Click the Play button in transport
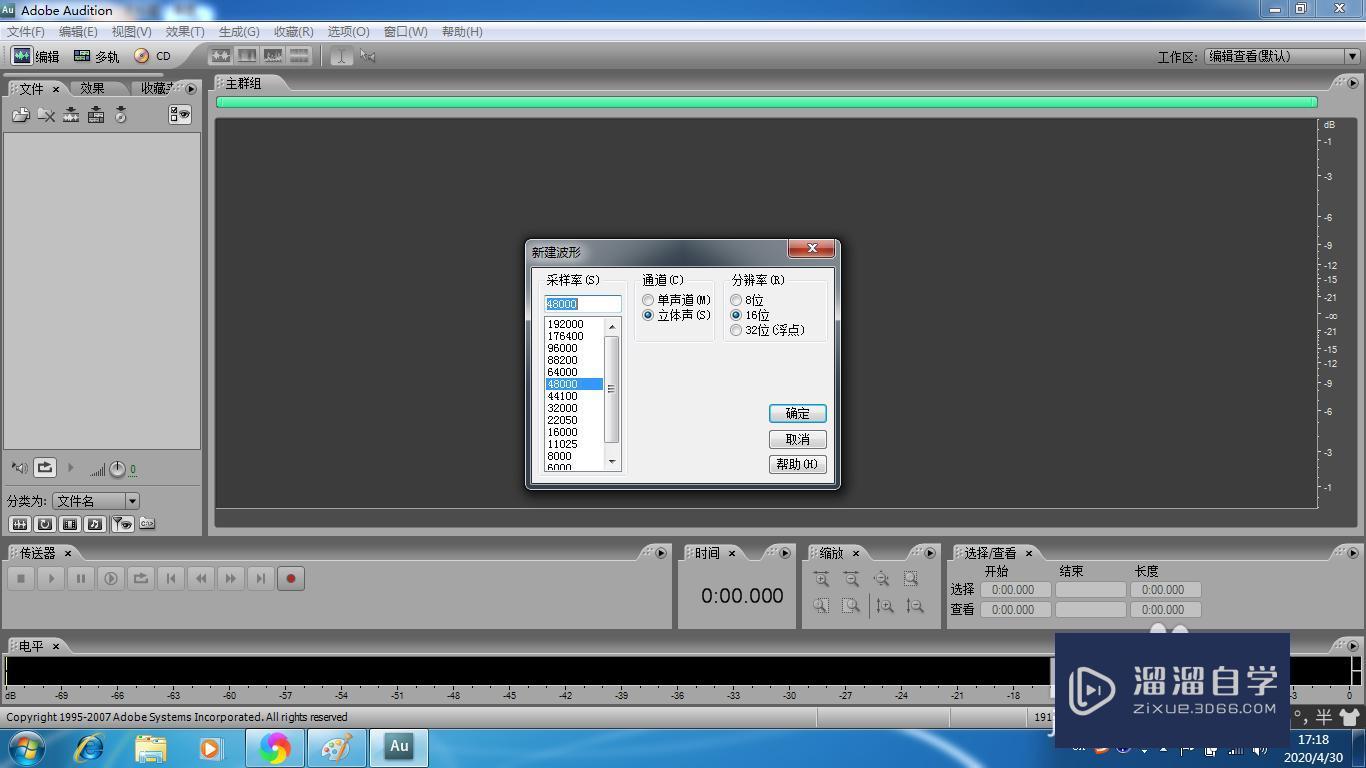Screen dimensions: 1366x768 pyautogui.click(x=51, y=578)
